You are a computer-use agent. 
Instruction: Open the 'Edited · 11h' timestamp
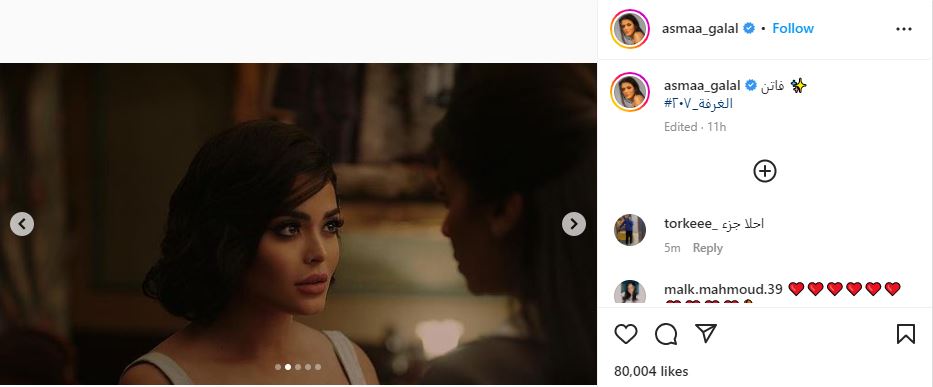695,127
